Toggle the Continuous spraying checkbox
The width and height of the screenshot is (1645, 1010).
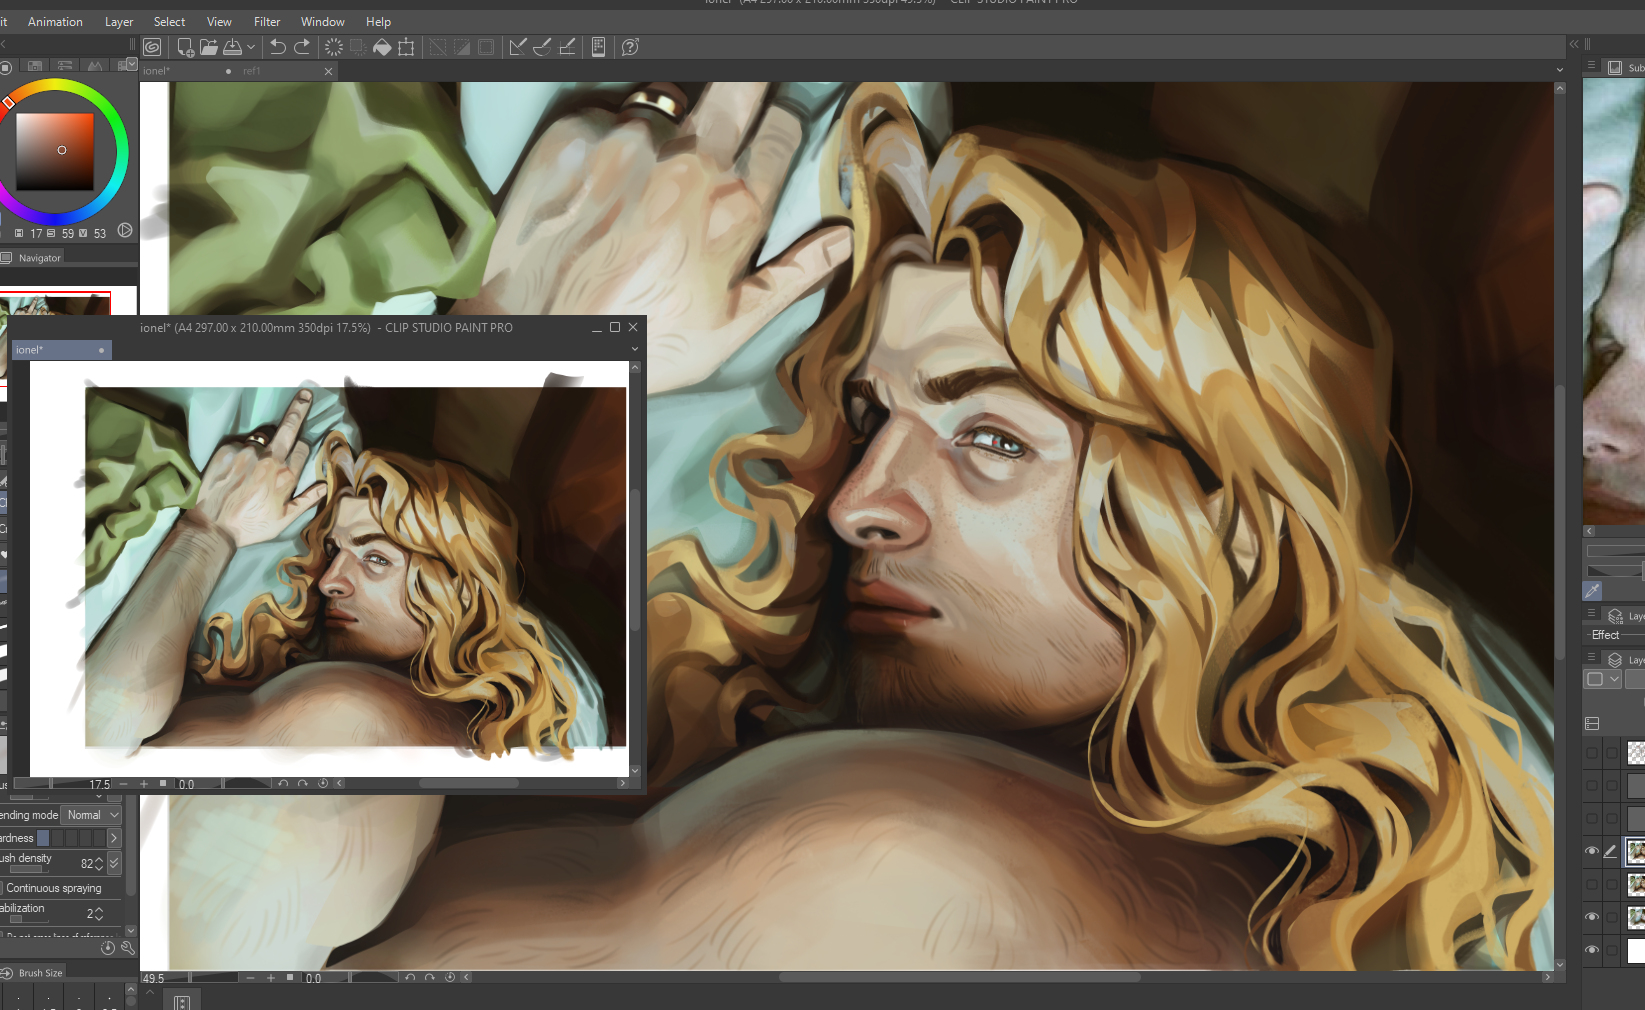3,888
